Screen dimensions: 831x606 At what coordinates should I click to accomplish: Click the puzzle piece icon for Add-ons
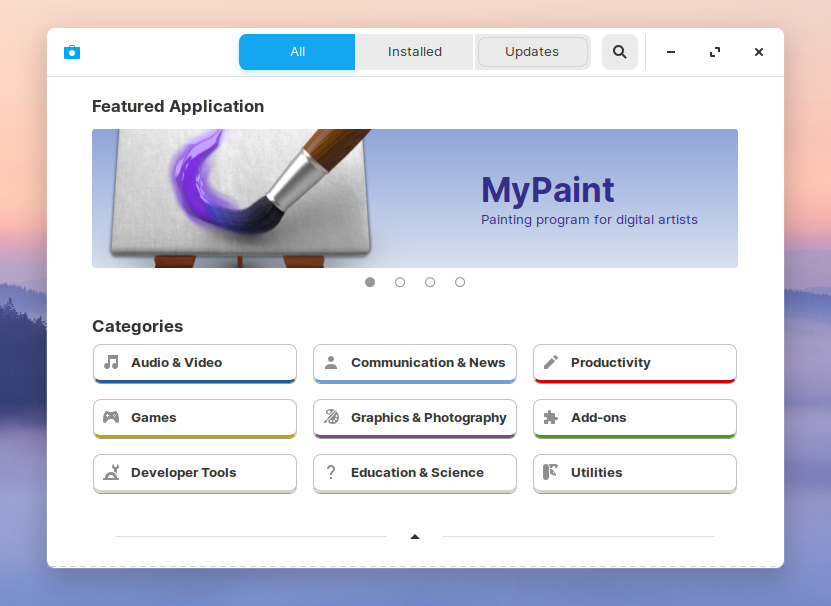pos(551,417)
